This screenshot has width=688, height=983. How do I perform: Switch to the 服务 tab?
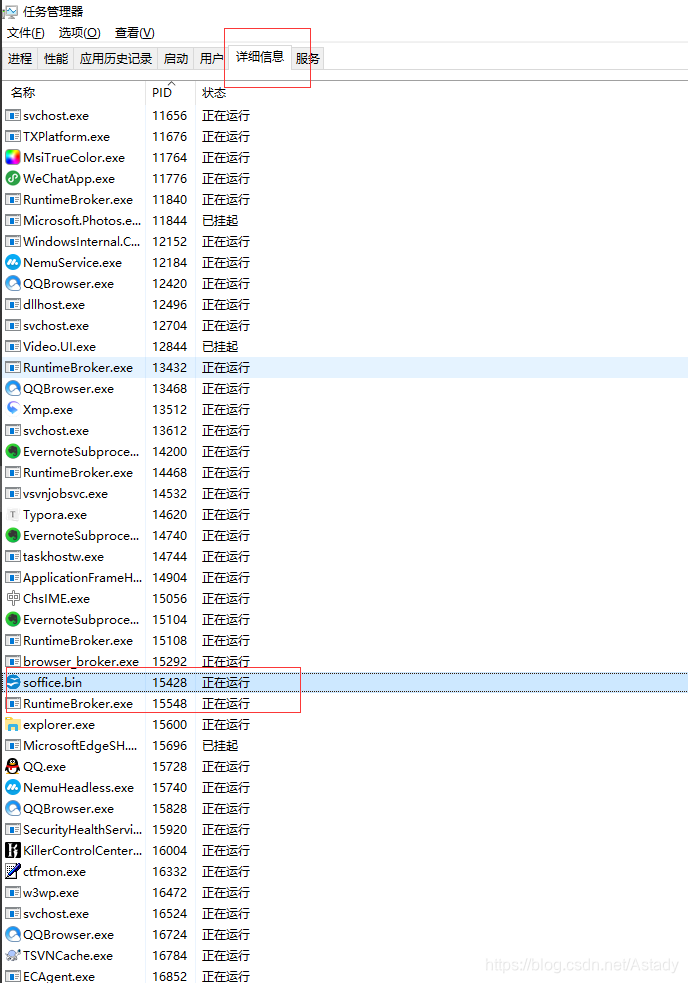[307, 58]
